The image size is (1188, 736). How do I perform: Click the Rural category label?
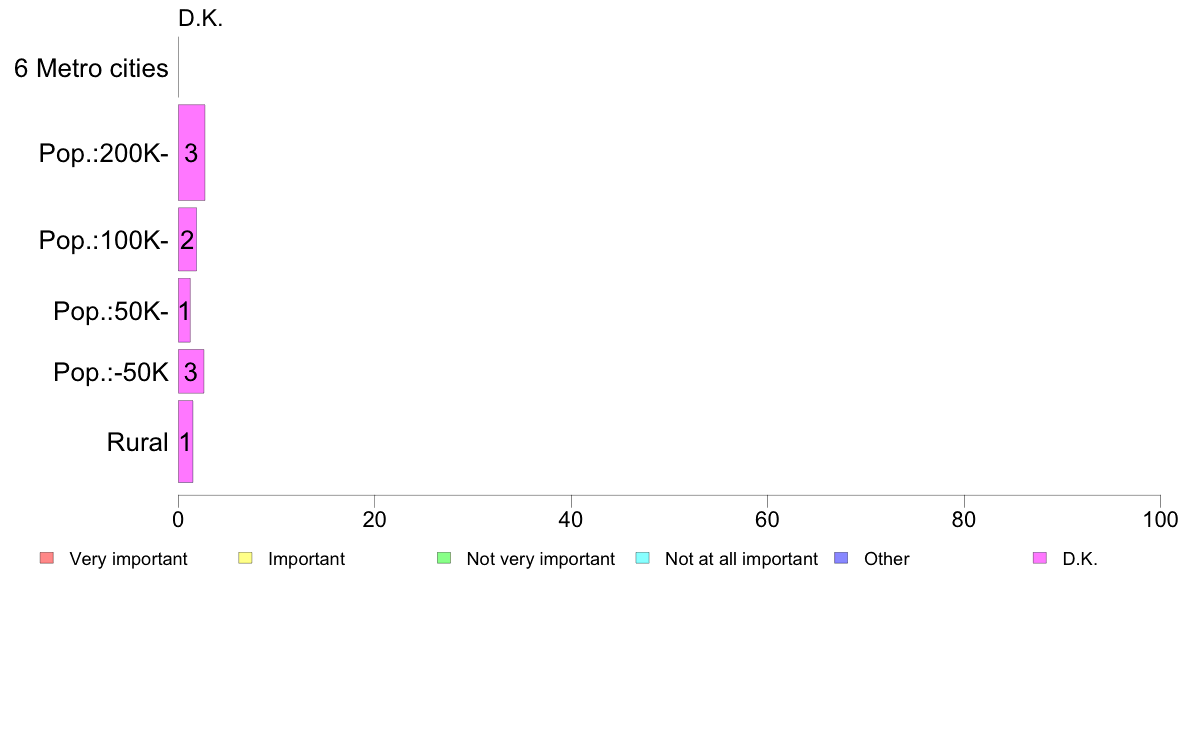pyautogui.click(x=137, y=442)
